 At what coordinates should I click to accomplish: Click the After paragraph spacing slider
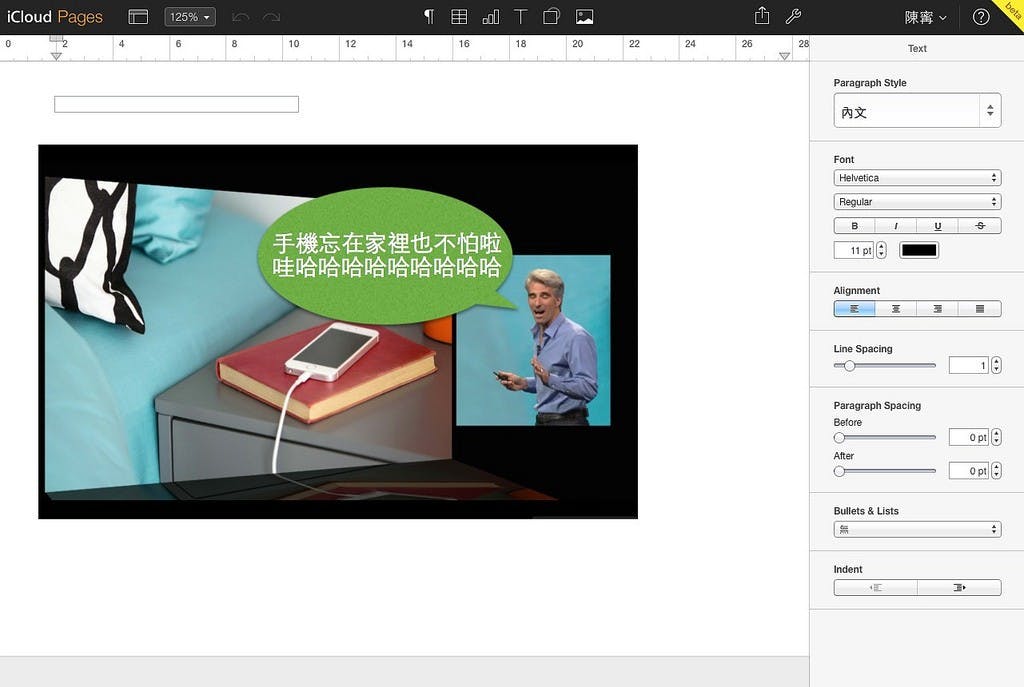885,471
